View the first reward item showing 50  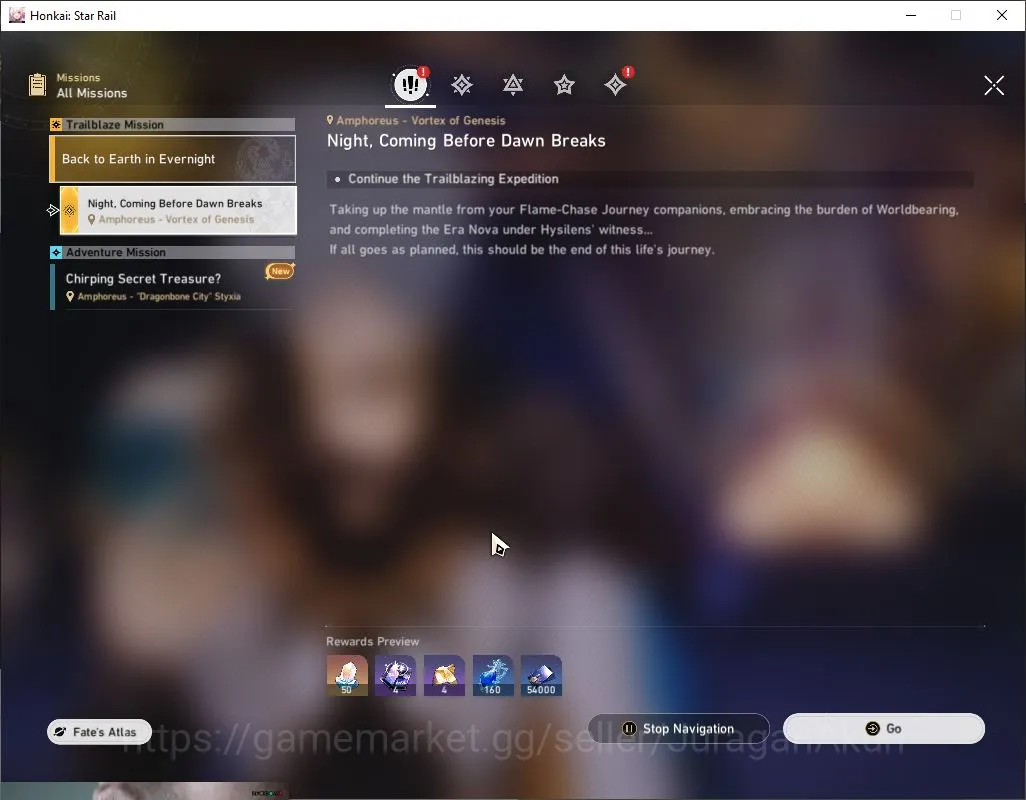click(x=347, y=675)
